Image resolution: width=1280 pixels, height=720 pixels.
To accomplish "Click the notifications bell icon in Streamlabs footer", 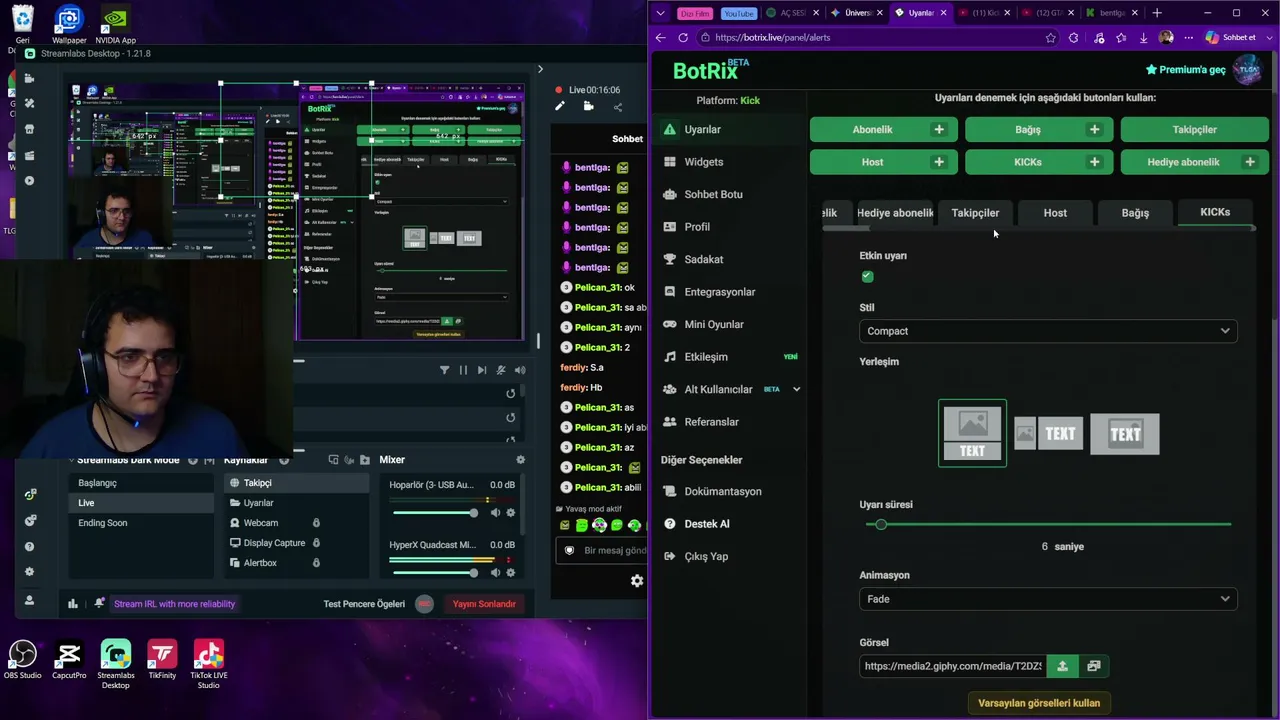I will pyautogui.click(x=99, y=603).
